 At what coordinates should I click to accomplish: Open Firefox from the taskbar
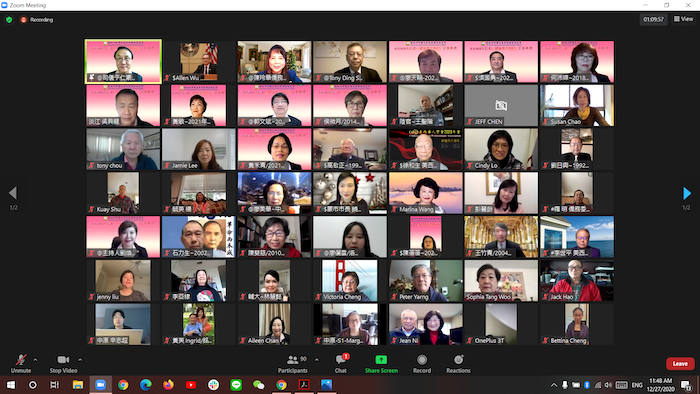pyautogui.click(x=168, y=385)
